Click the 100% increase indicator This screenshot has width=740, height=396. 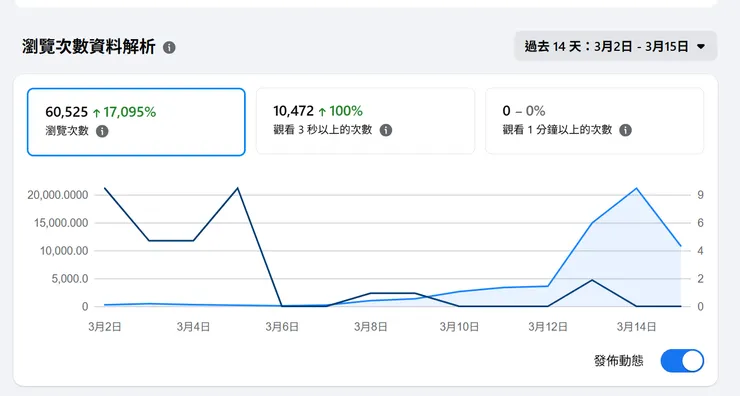(340, 111)
